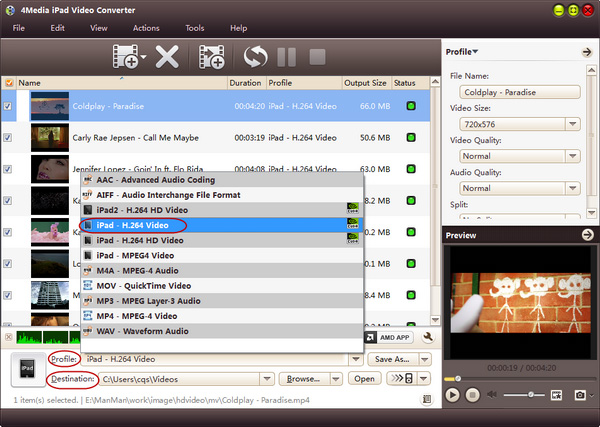Viewport: 600px width, 427px height.
Task: Open the Destination path dropdown
Action: click(266, 379)
